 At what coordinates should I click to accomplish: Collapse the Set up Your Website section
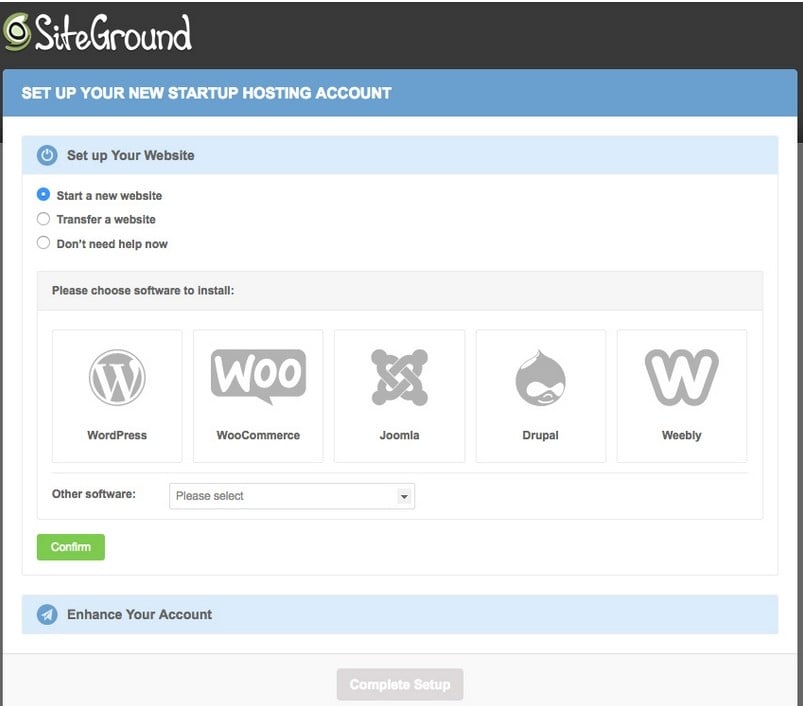(399, 155)
